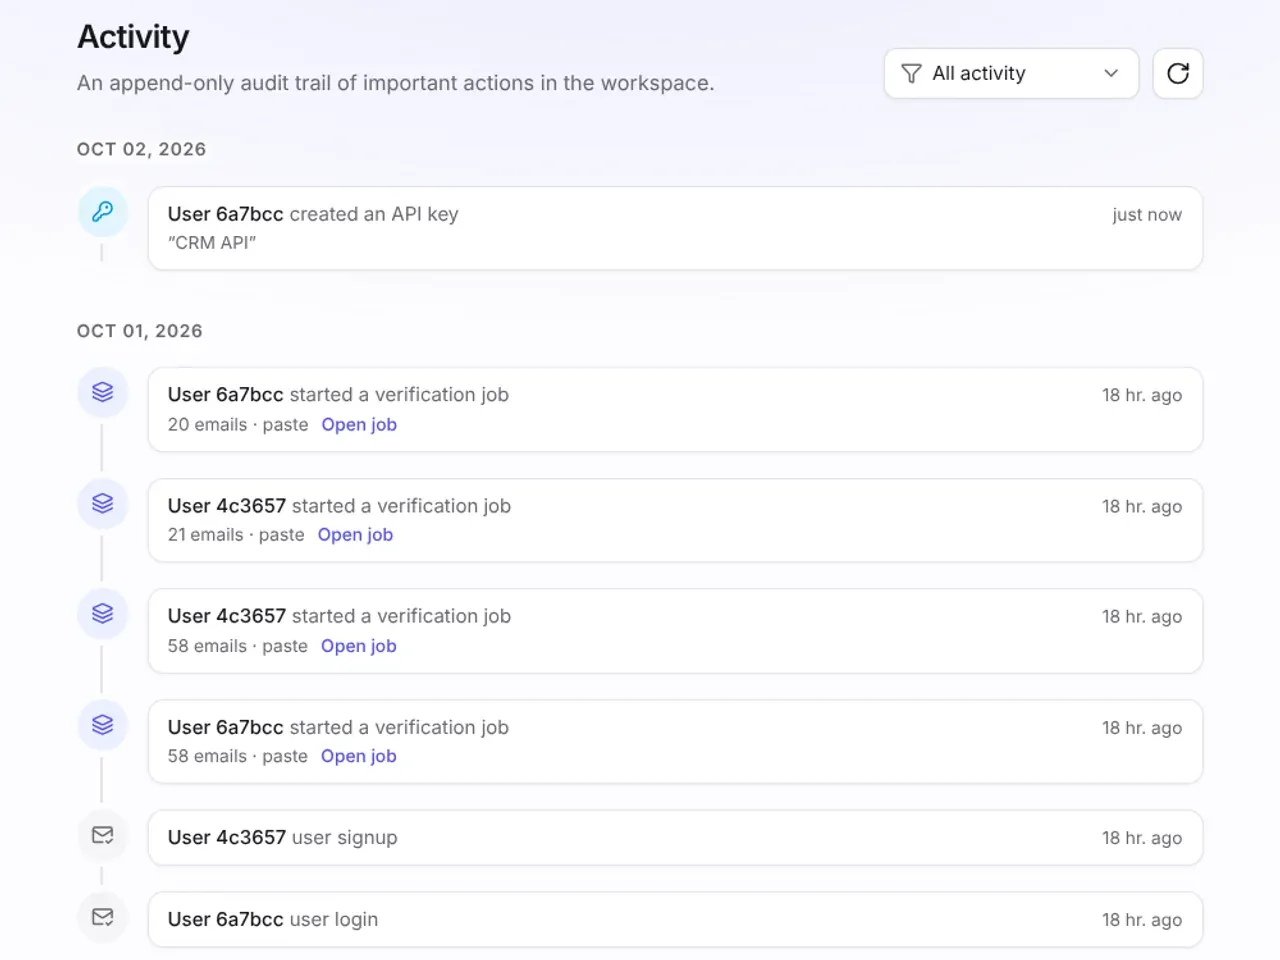Open job for User 4c3657's 58 emails verification

click(359, 646)
